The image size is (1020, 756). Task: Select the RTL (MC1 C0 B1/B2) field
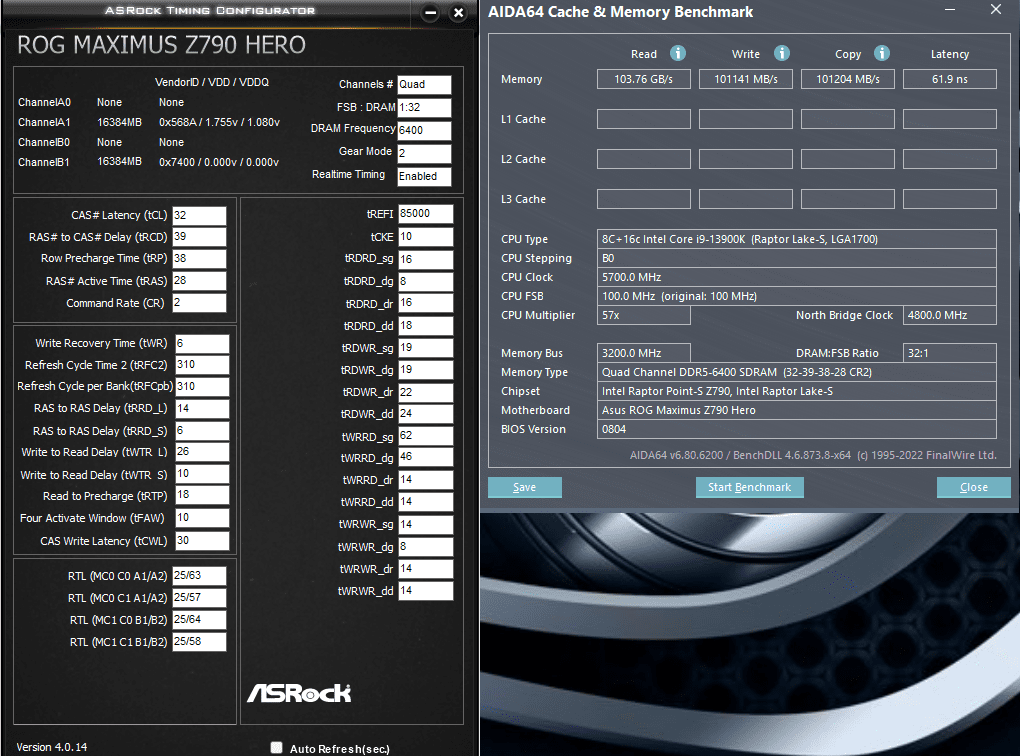pyautogui.click(x=199, y=619)
